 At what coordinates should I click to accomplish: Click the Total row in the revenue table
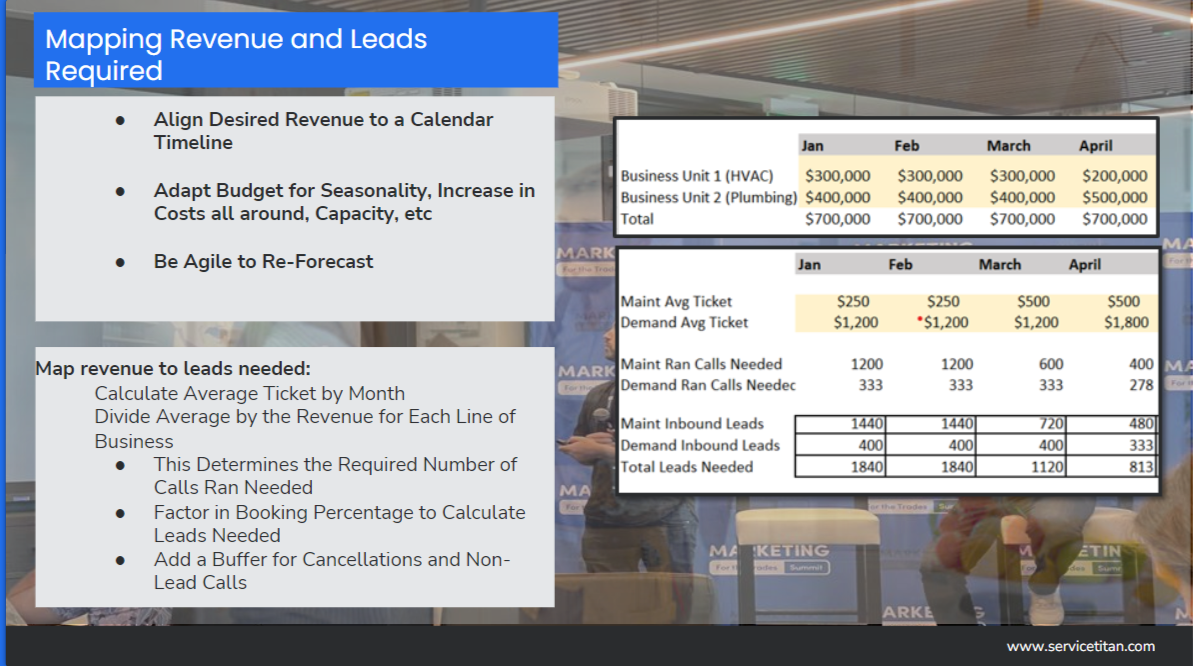click(638, 219)
